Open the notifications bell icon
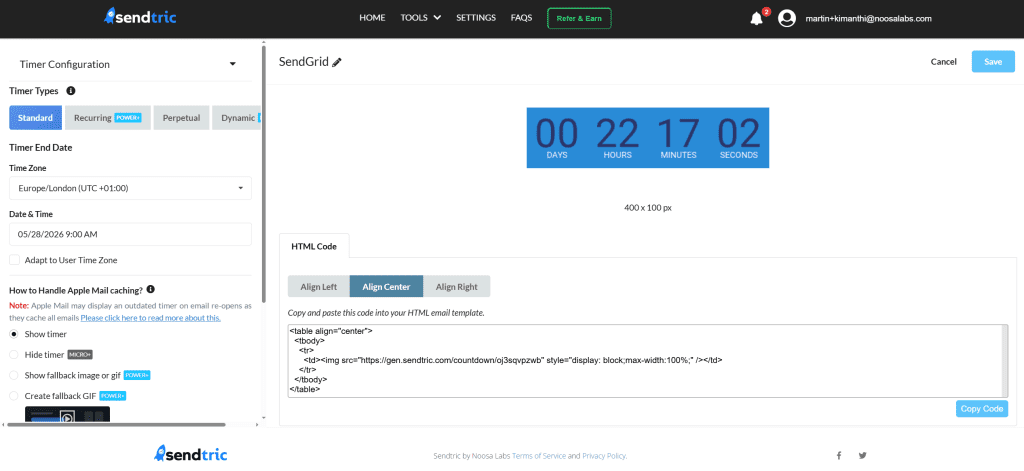1024x471 pixels. pyautogui.click(x=757, y=18)
